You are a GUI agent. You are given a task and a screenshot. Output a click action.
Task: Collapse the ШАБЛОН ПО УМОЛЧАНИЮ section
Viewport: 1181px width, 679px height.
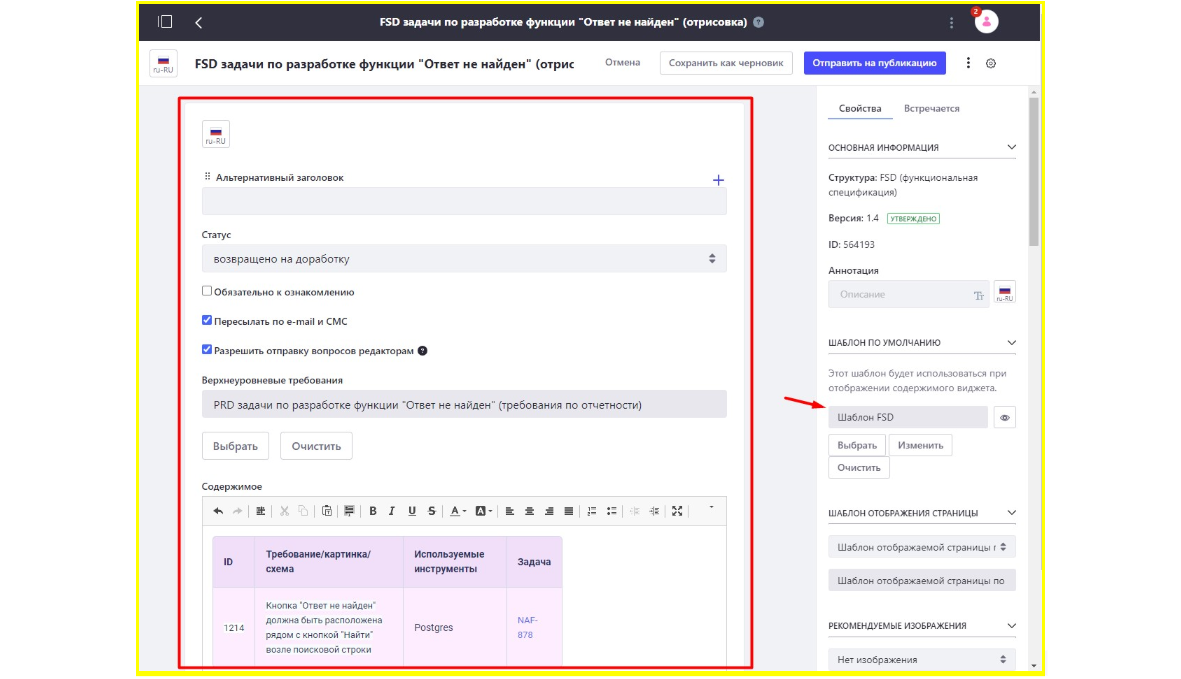coord(1012,343)
